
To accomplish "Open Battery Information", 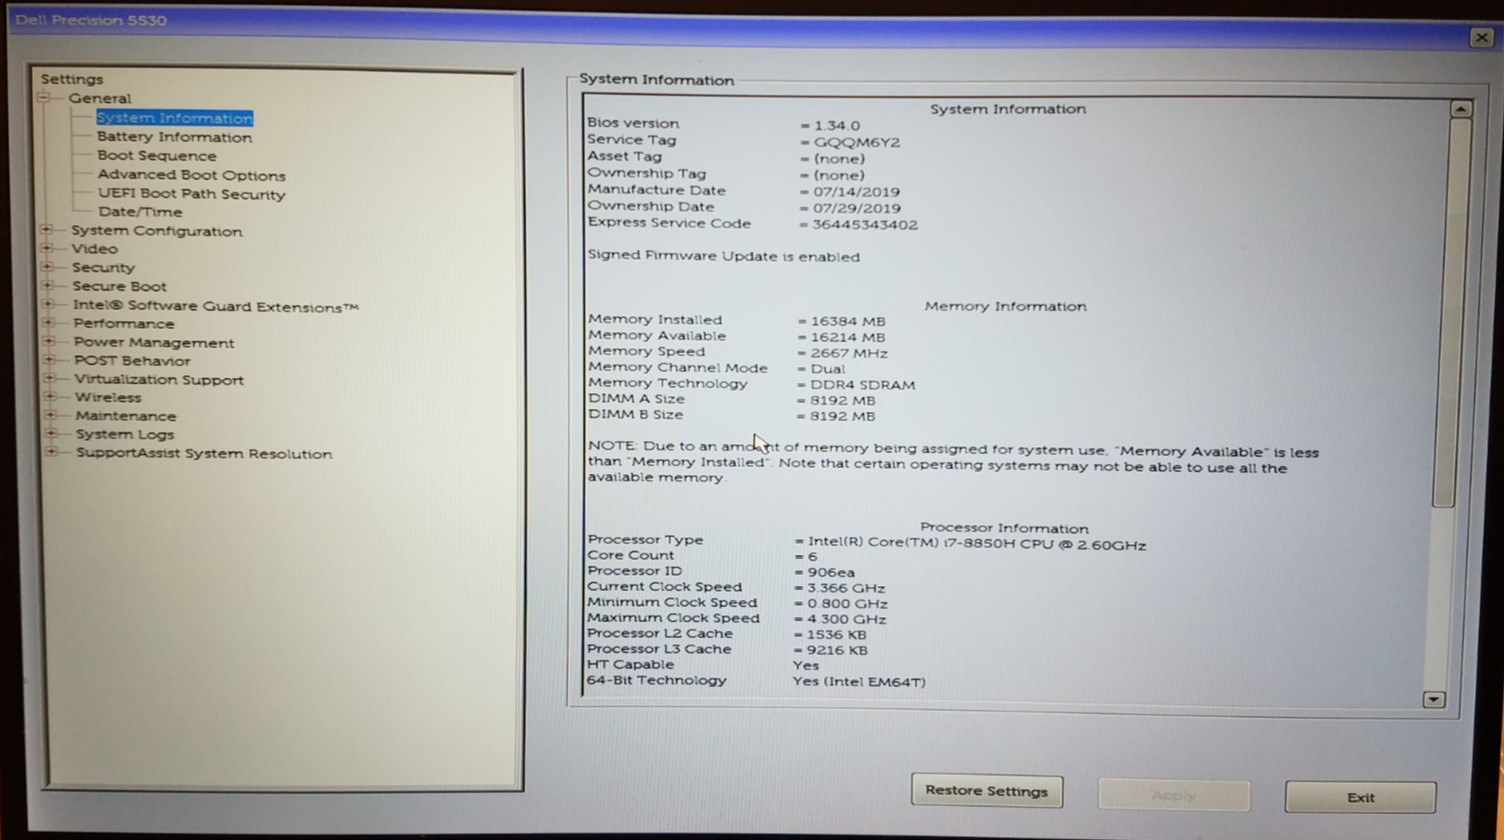I will click(x=174, y=137).
